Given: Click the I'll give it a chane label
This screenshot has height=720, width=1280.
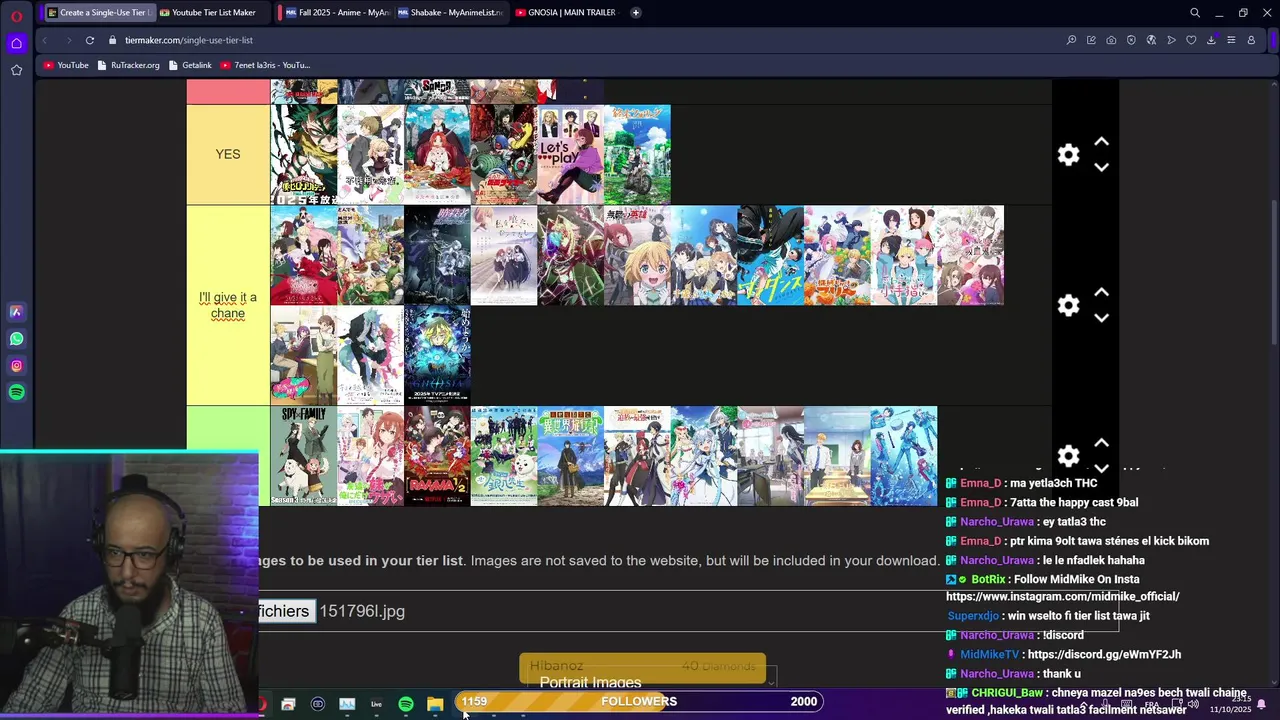Looking at the screenshot, I should click(x=228, y=305).
